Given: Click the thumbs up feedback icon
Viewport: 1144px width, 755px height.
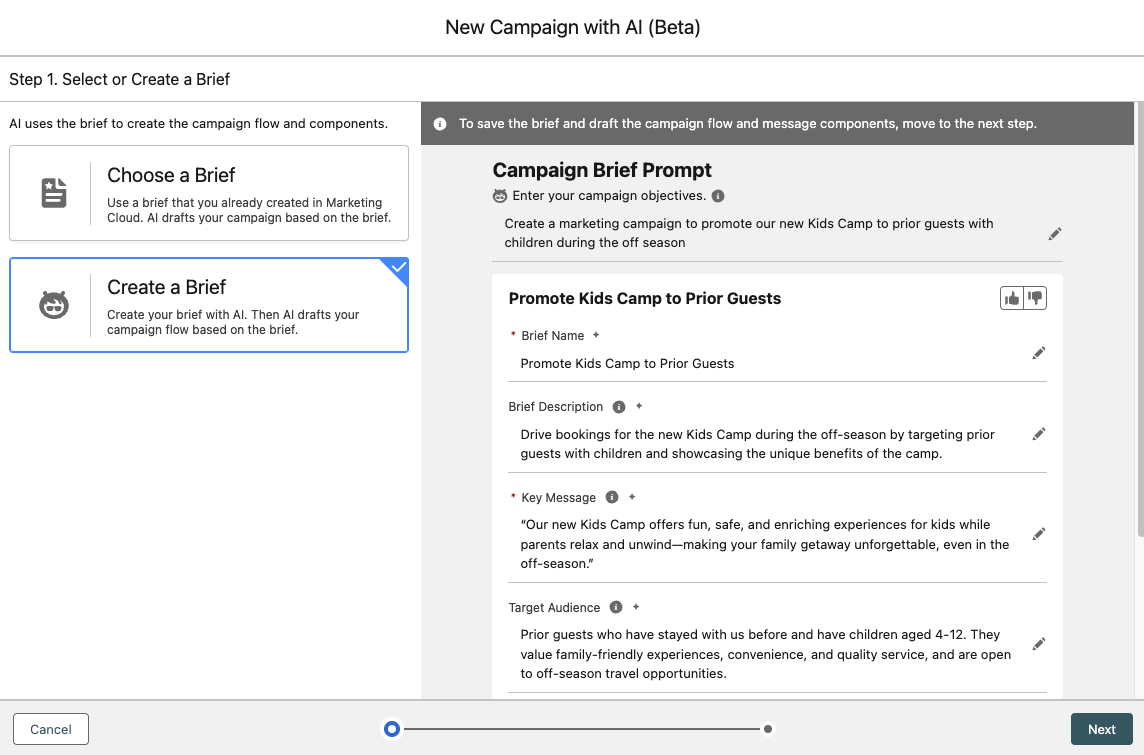Looking at the screenshot, I should (x=1012, y=298).
